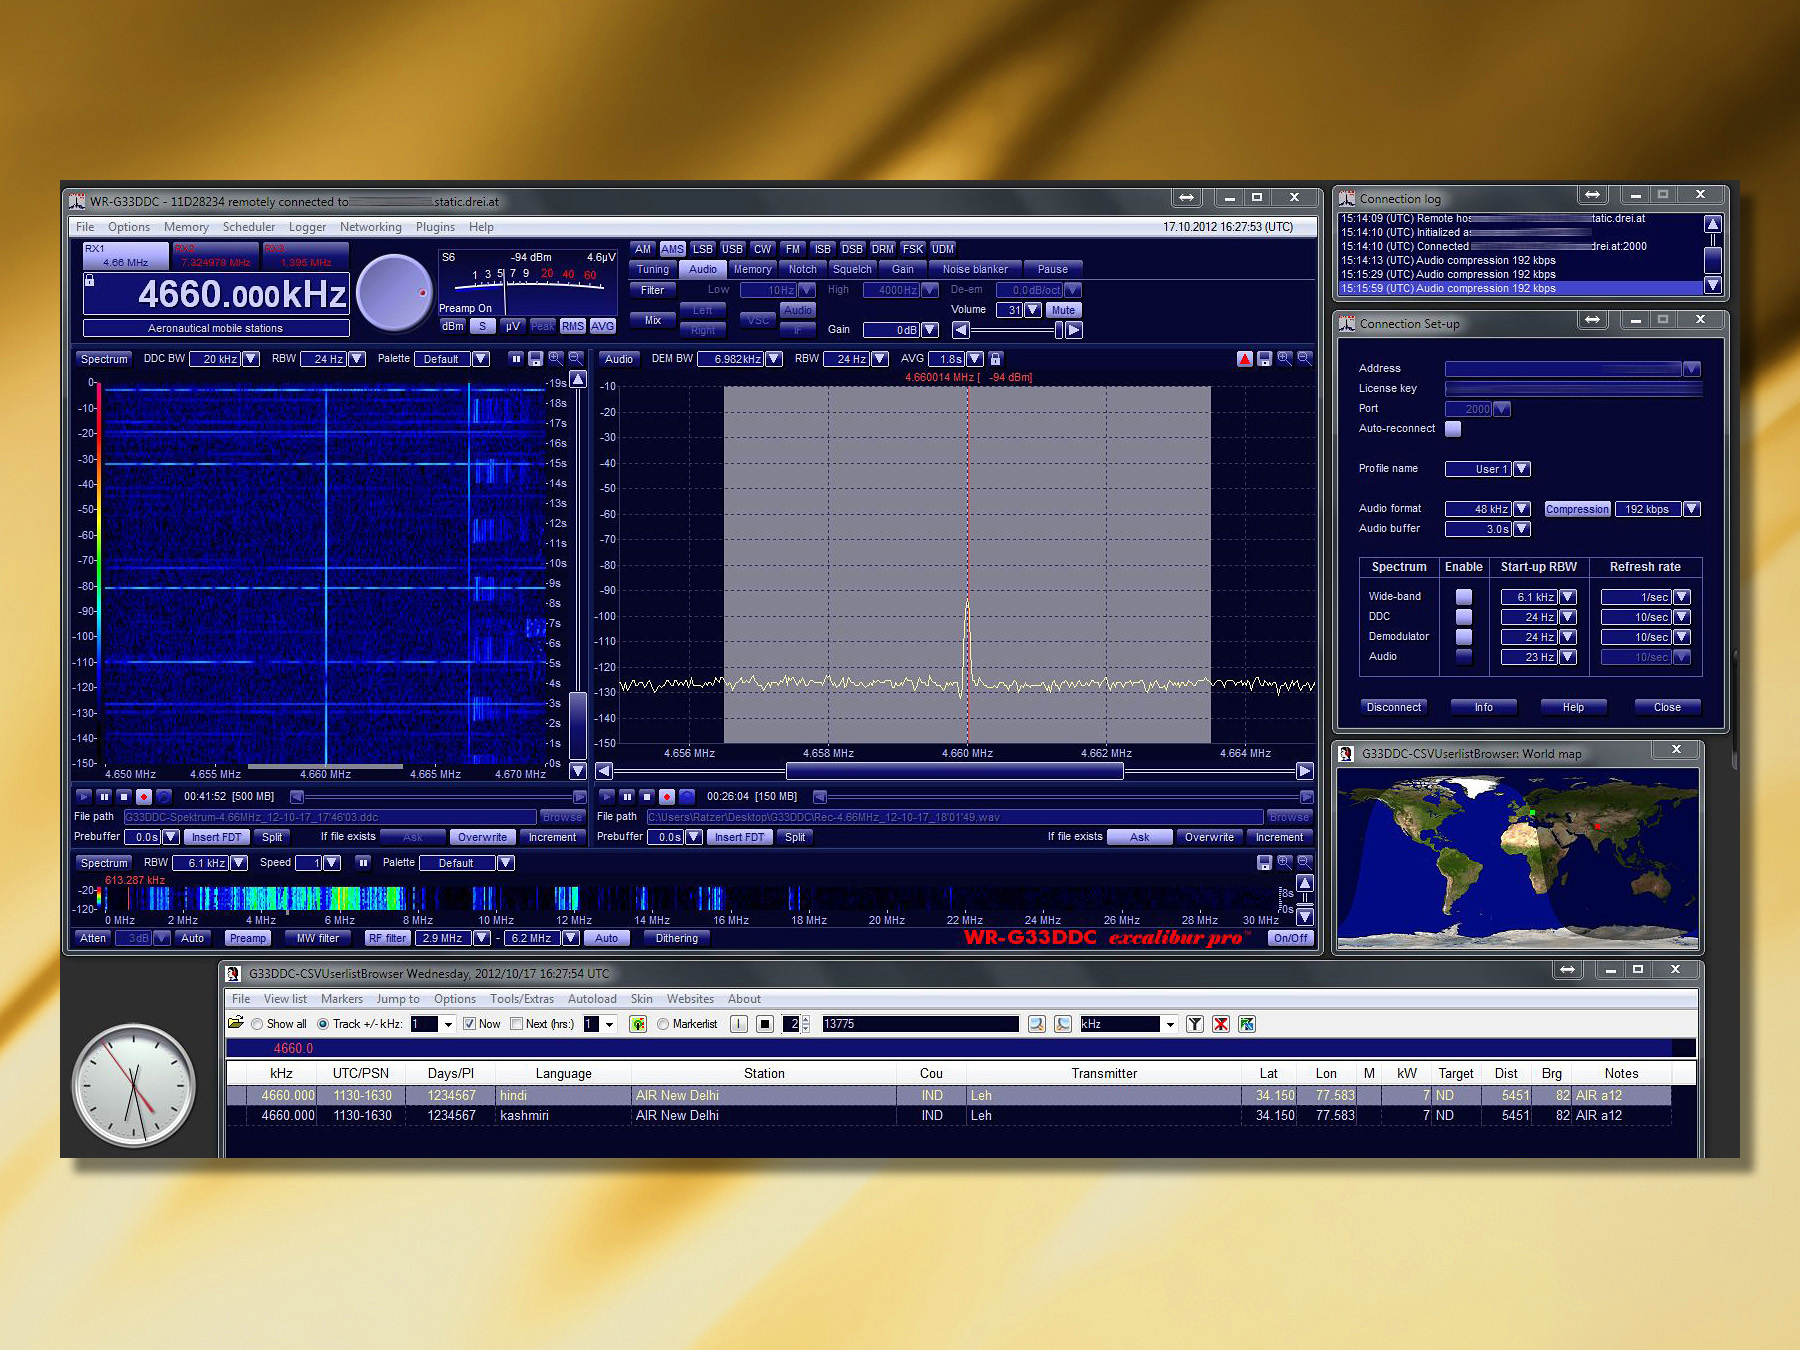Select the USB demodulation mode button

732,249
